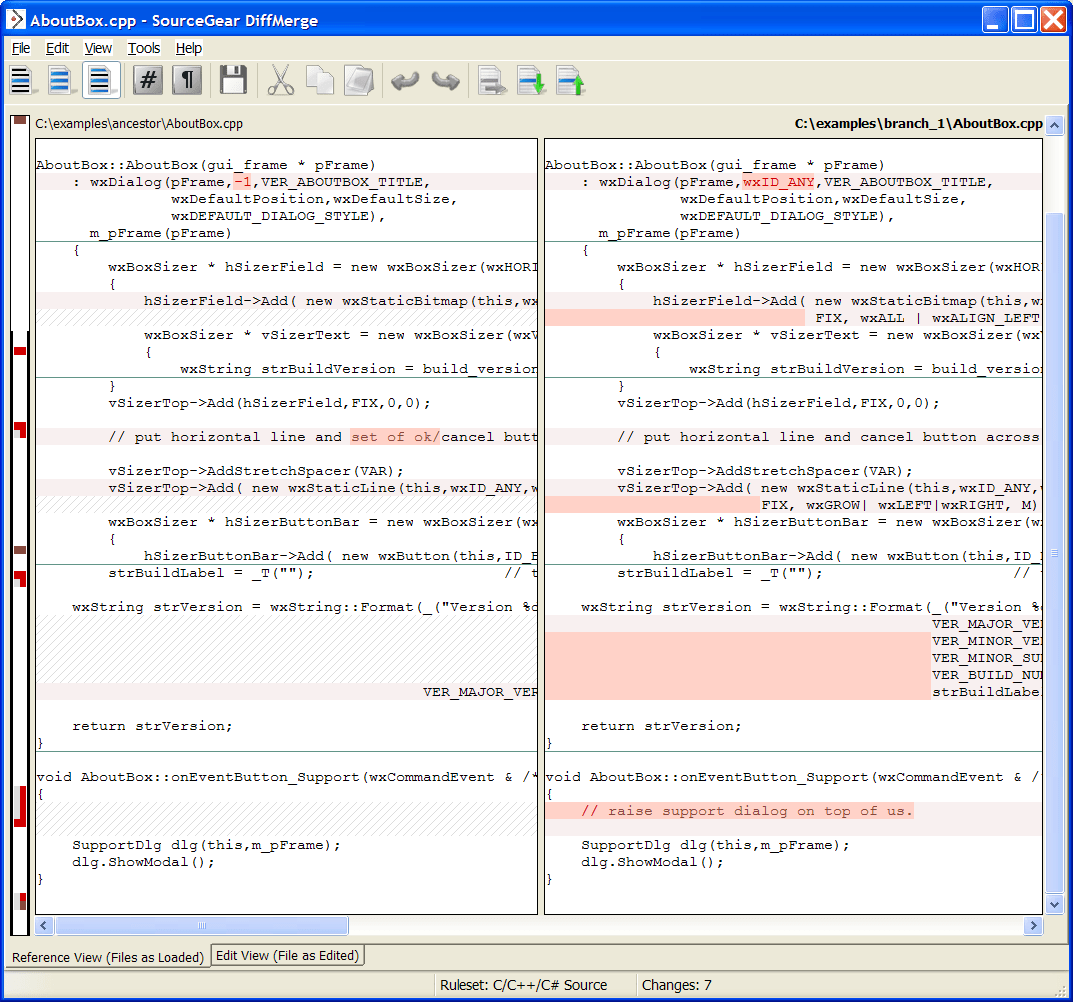Click 'return strVersion;' in left pane
This screenshot has height=1002, width=1073.
pos(153,726)
